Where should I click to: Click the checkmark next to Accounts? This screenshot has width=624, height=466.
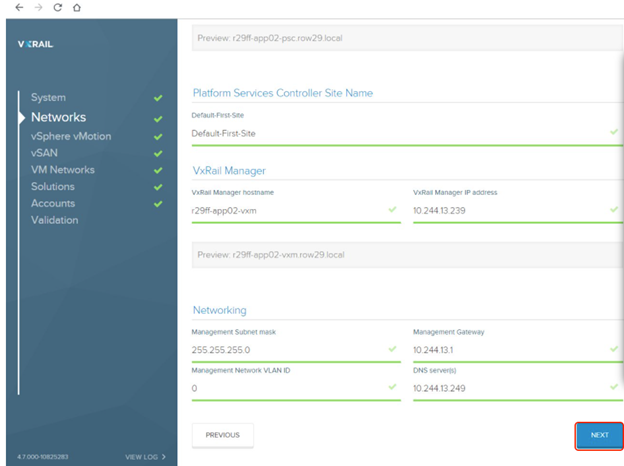[158, 204]
